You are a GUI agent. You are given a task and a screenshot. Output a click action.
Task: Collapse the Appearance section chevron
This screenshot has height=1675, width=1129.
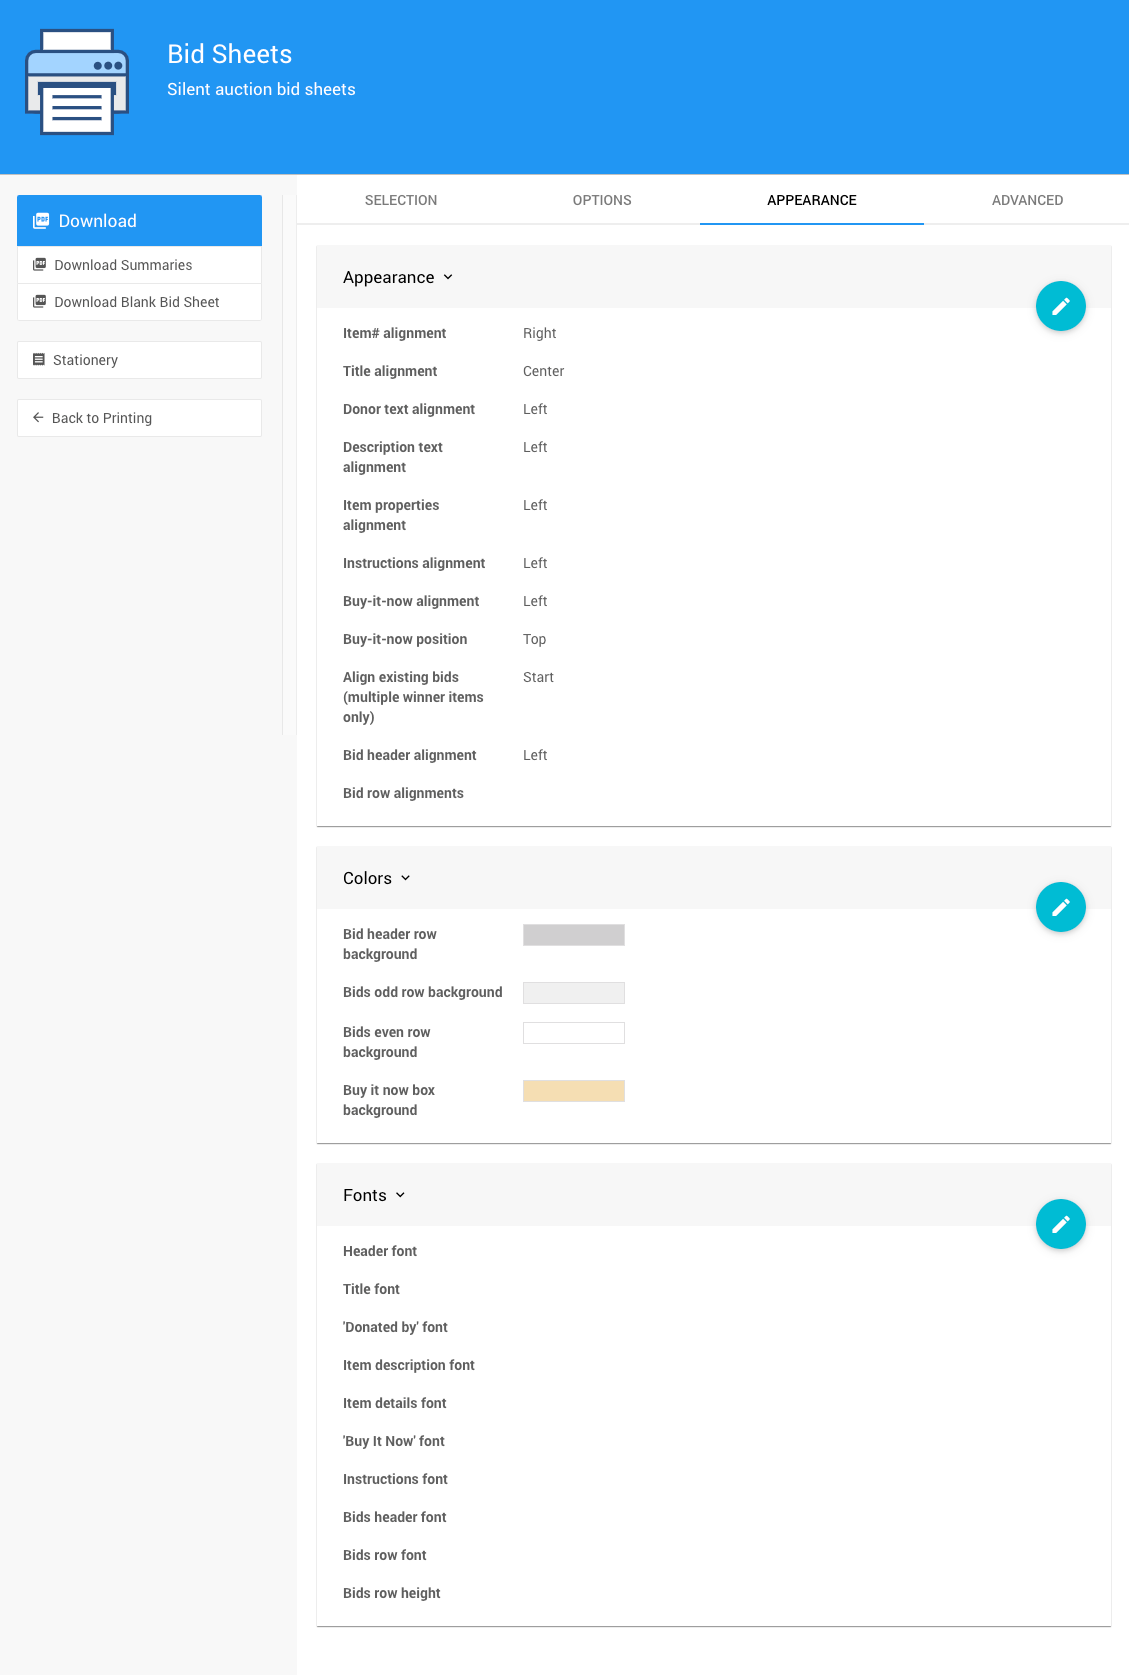click(448, 277)
